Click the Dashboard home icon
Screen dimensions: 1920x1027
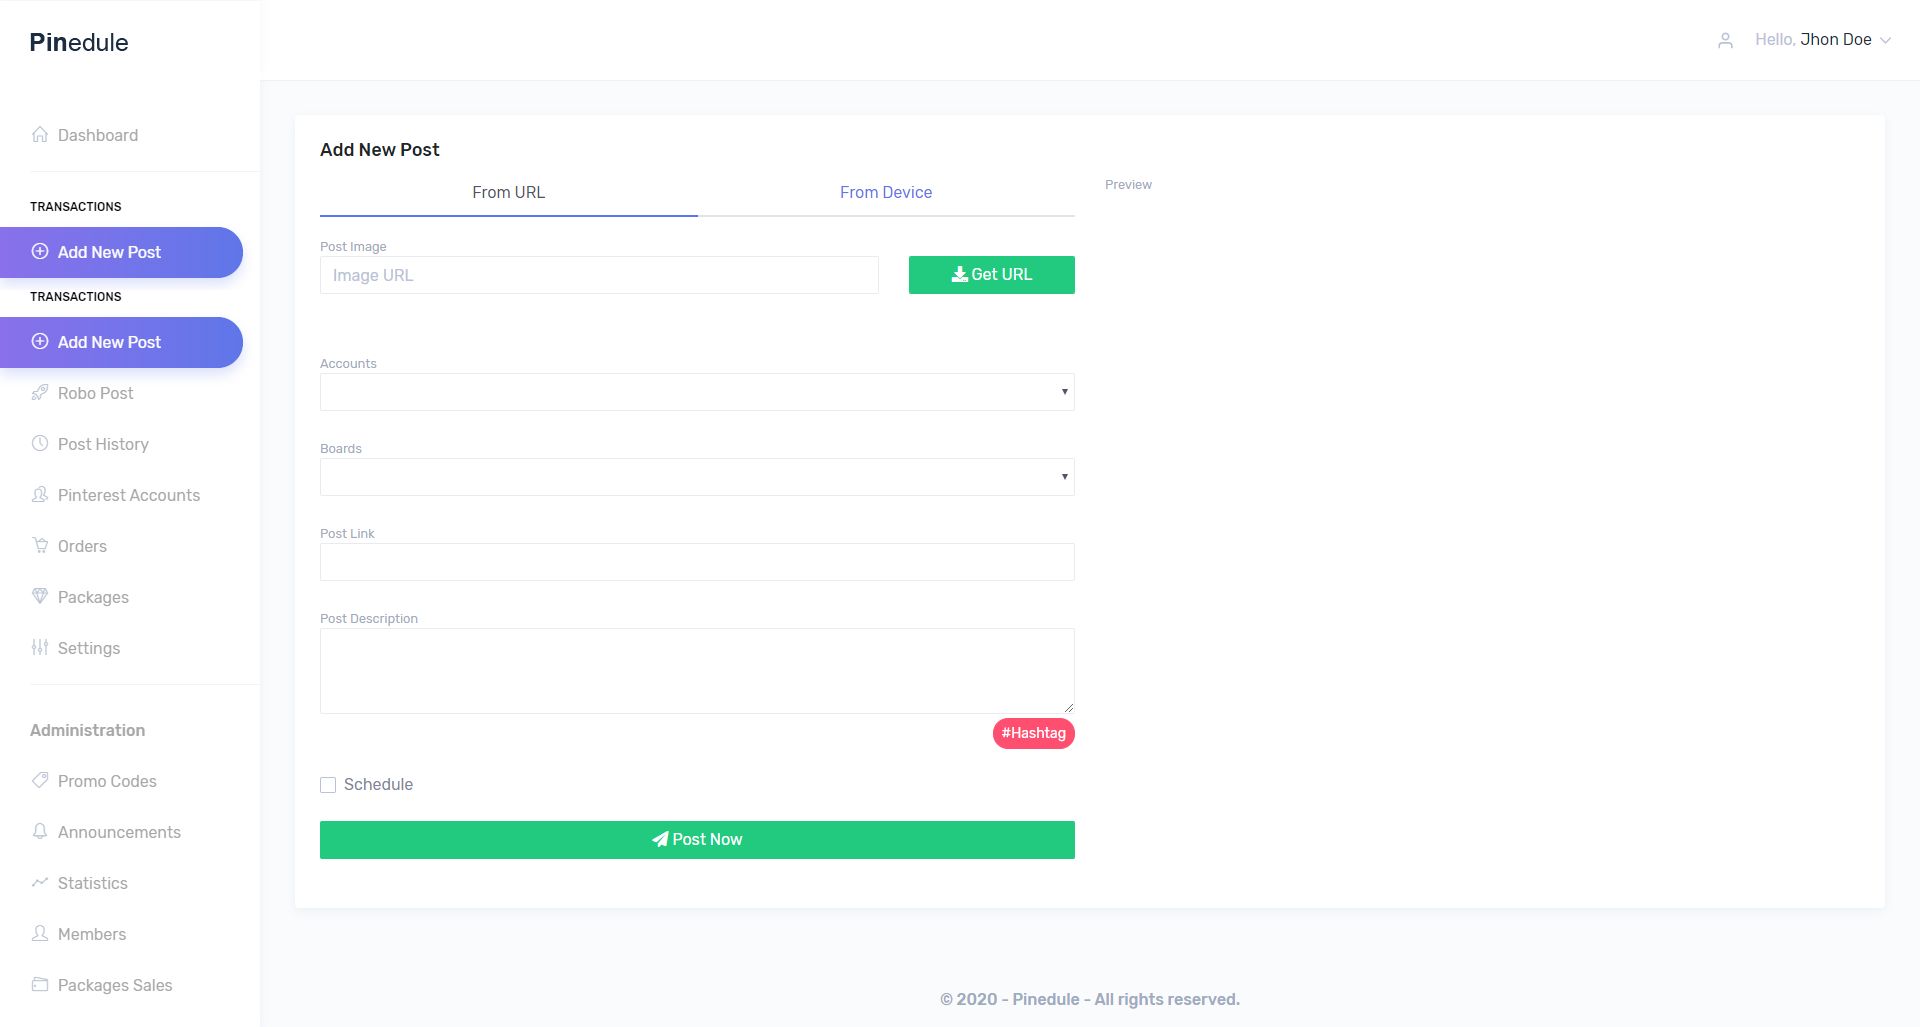point(40,134)
